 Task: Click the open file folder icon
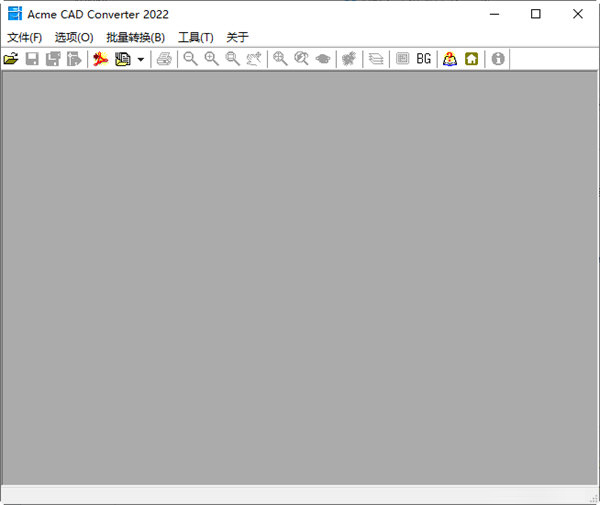point(11,59)
